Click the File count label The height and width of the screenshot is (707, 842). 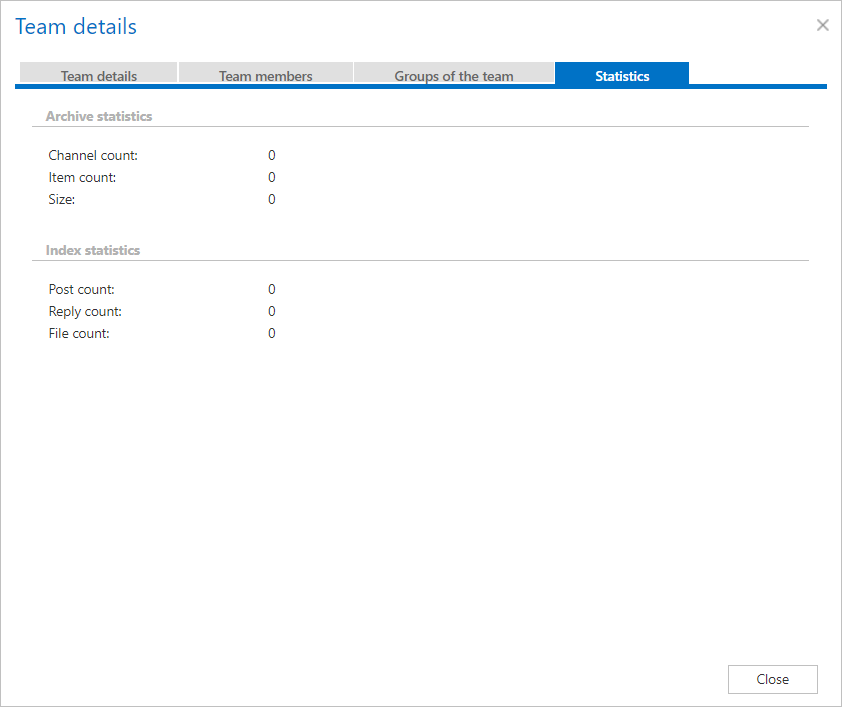point(79,334)
